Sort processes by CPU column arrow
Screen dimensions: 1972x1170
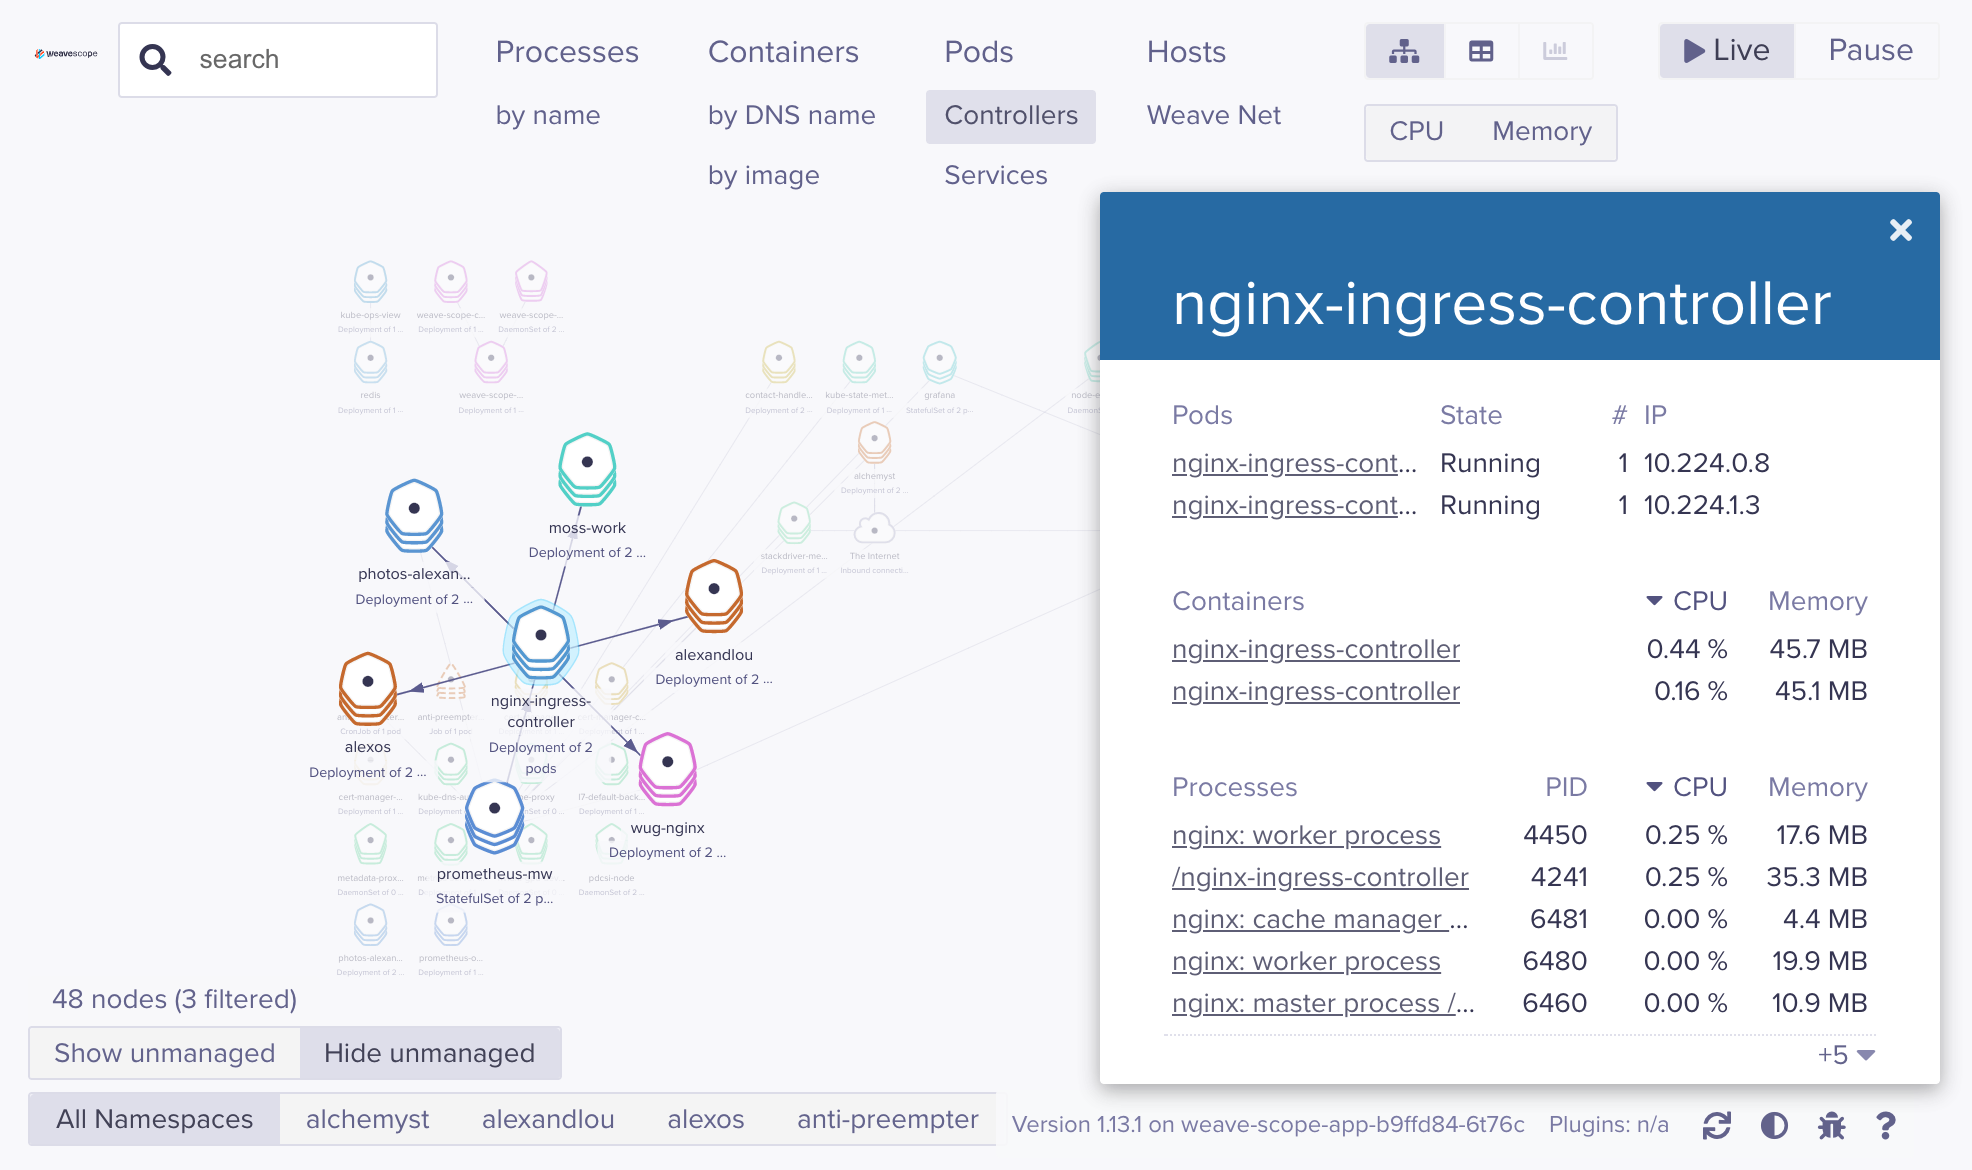[x=1655, y=787]
